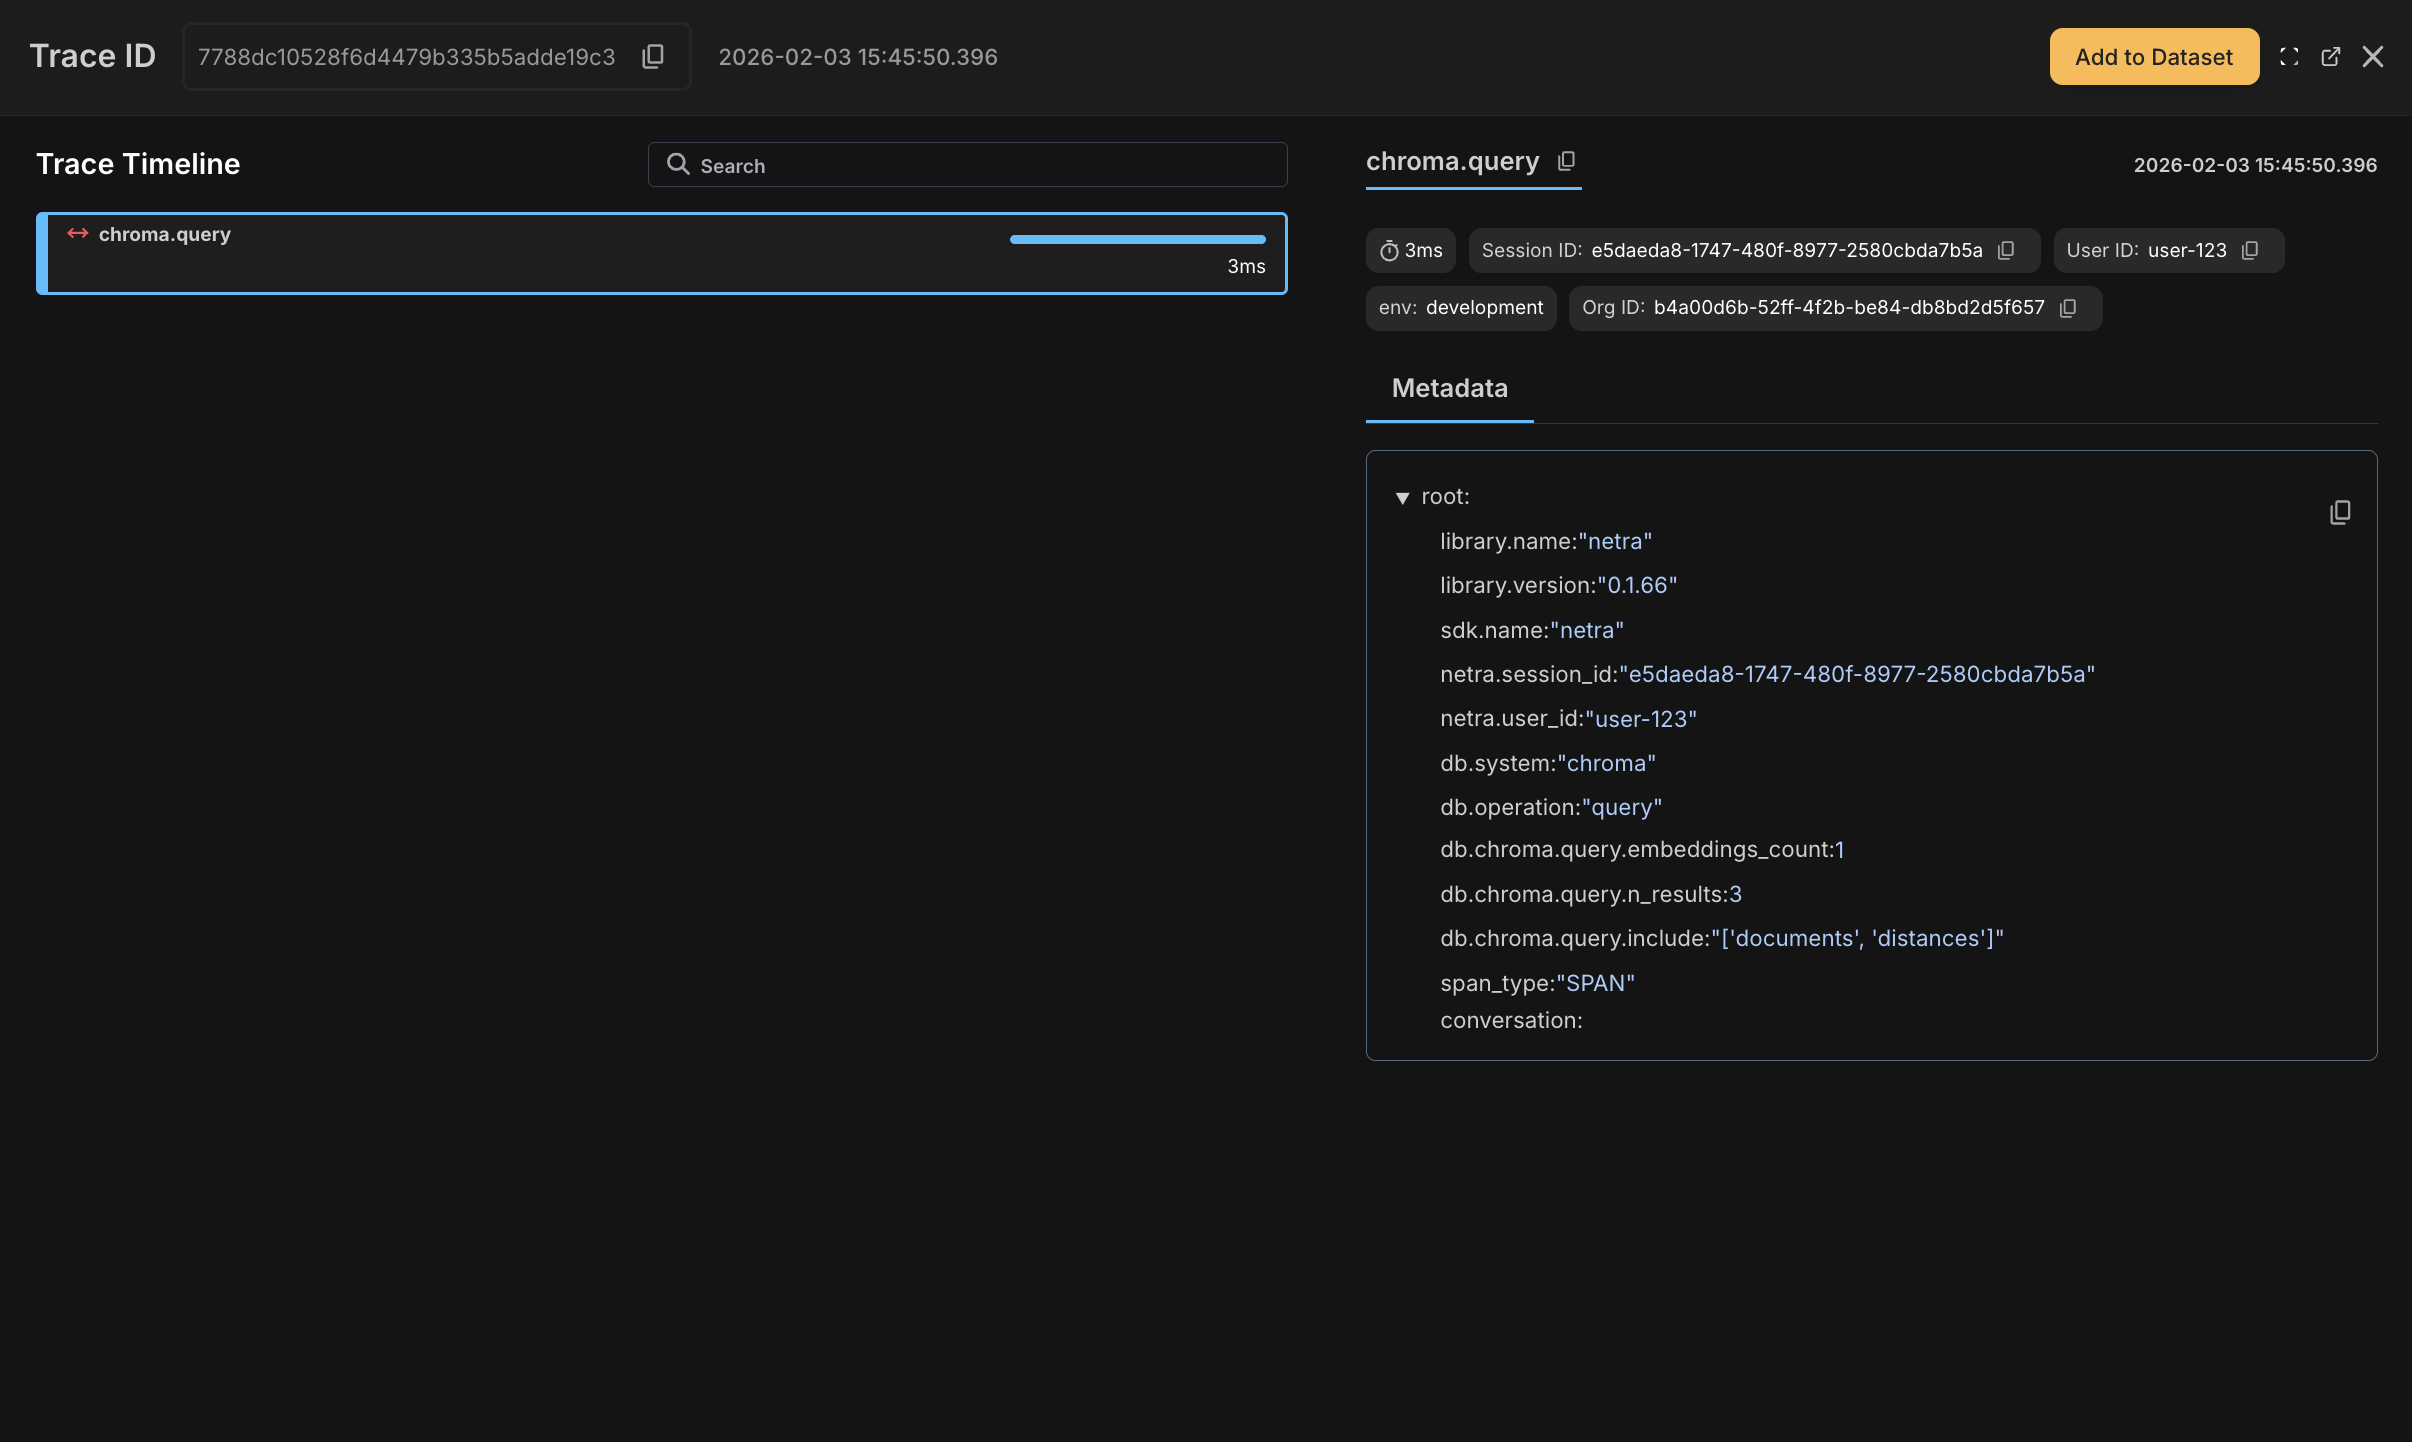2412x1442 pixels.
Task: Click the search magnifier in Trace Timeline
Action: click(678, 164)
